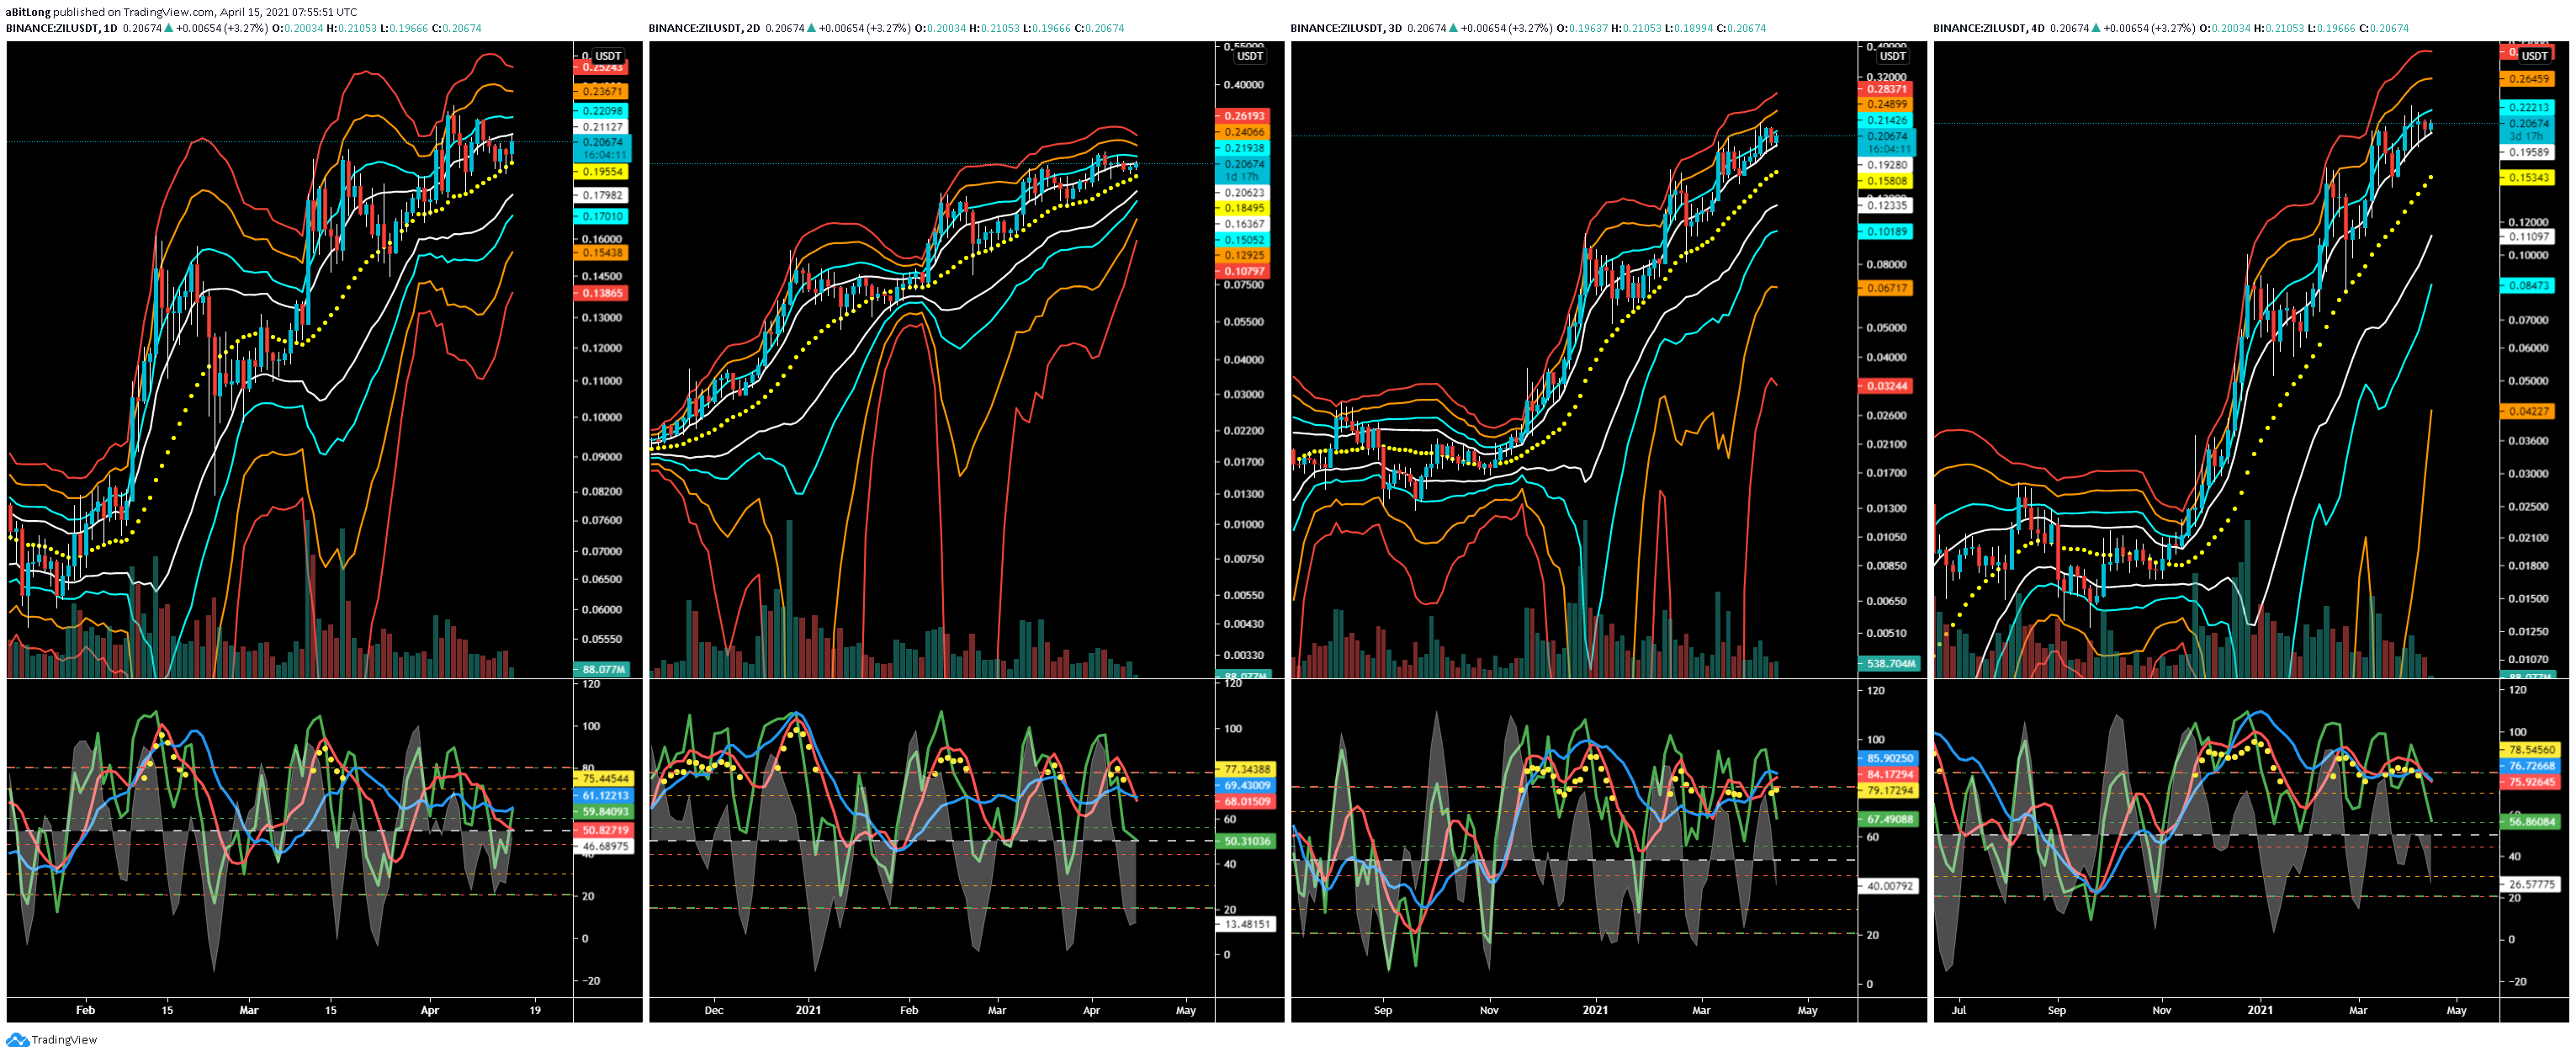This screenshot has height=1057, width=2576.
Task: Click the 0.15438 orange price label
Action: (x=602, y=253)
